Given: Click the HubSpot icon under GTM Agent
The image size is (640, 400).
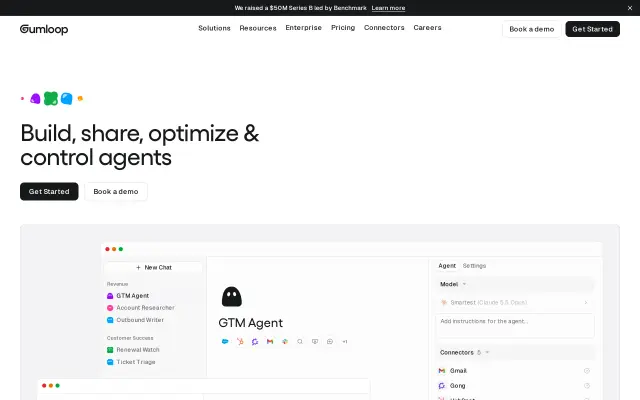Looking at the screenshot, I should (240, 342).
